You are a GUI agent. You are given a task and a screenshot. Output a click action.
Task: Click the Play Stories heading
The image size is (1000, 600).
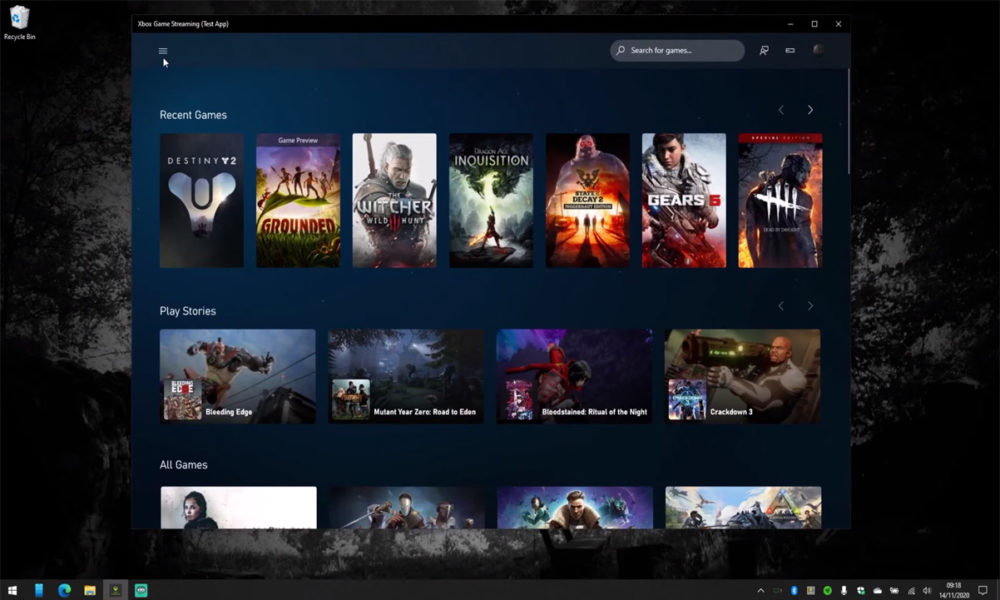click(188, 311)
